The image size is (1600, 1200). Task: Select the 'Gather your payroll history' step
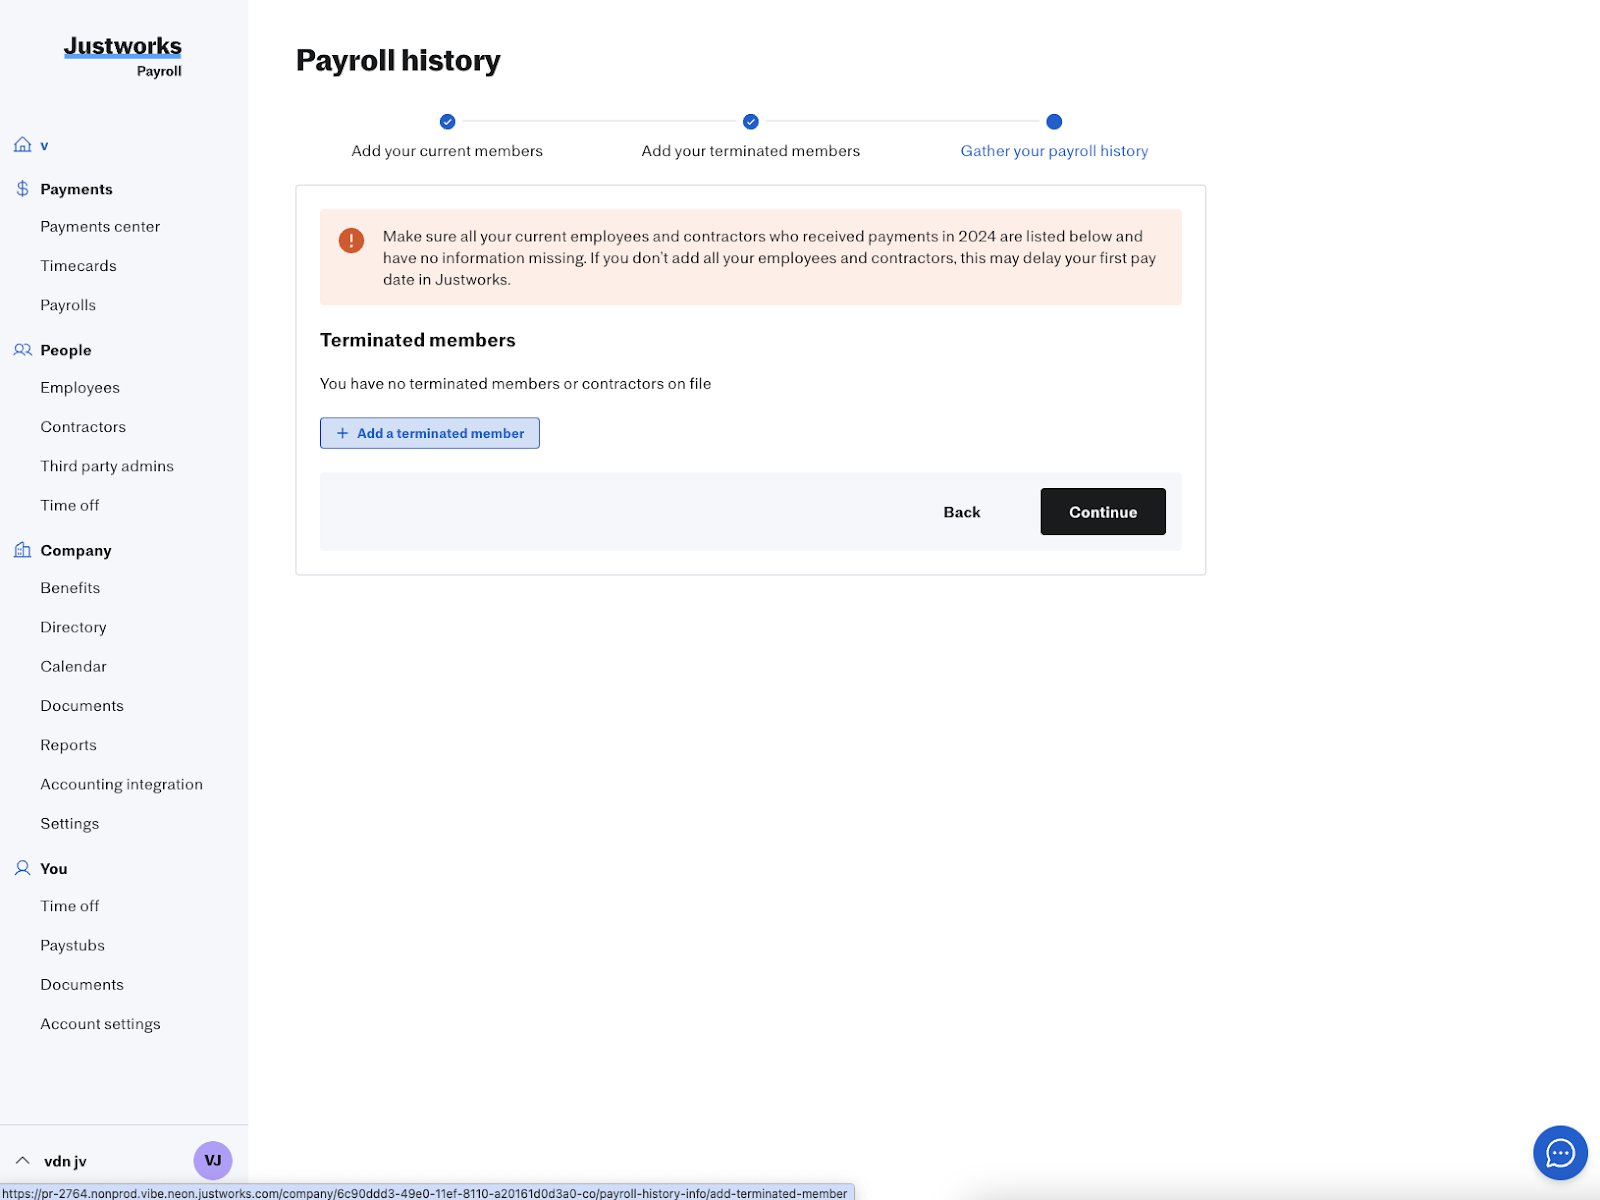coord(1054,122)
